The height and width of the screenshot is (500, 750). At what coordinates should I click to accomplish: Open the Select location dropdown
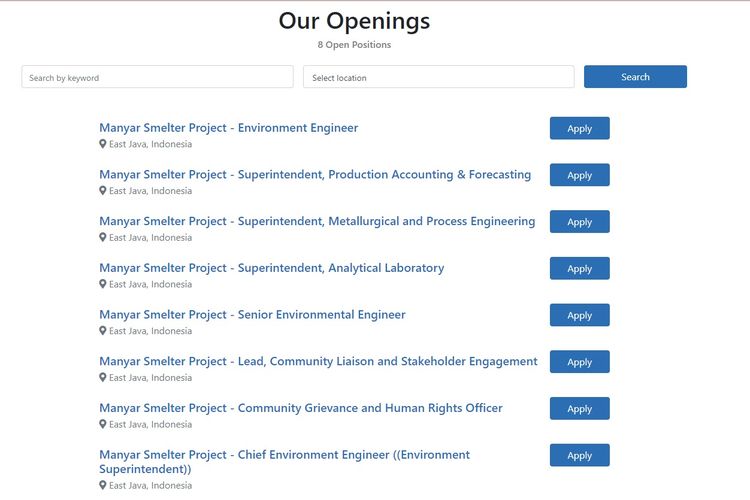click(439, 77)
